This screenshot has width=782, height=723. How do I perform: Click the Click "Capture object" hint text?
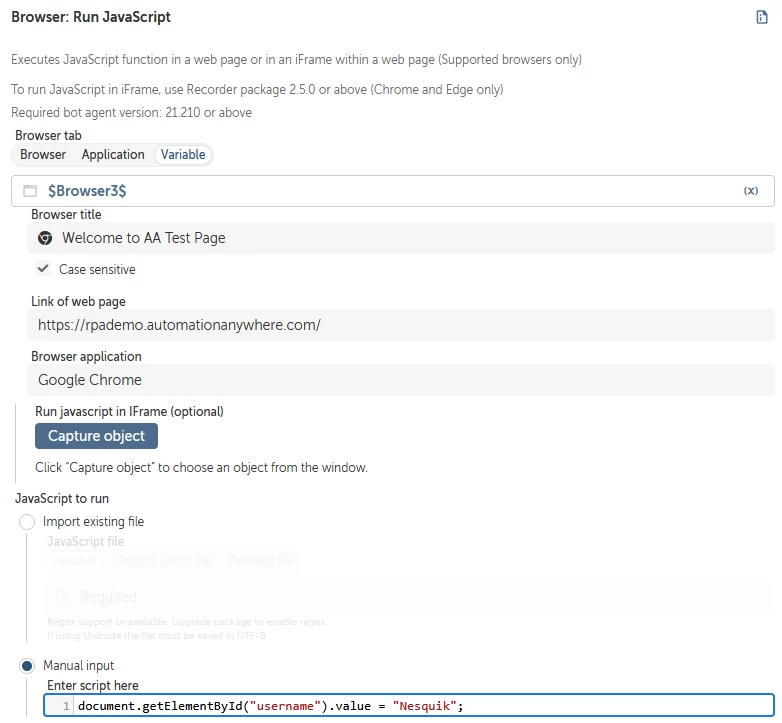click(x=201, y=468)
